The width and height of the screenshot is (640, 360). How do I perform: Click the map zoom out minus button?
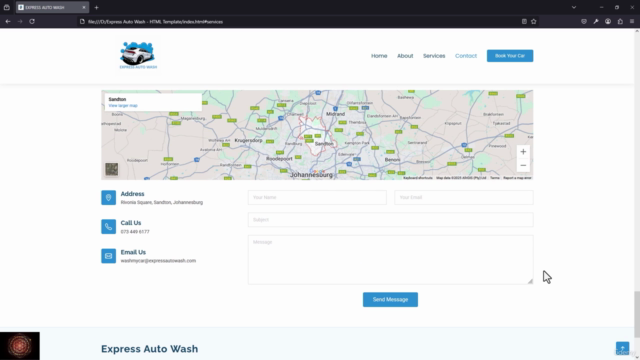click(523, 165)
